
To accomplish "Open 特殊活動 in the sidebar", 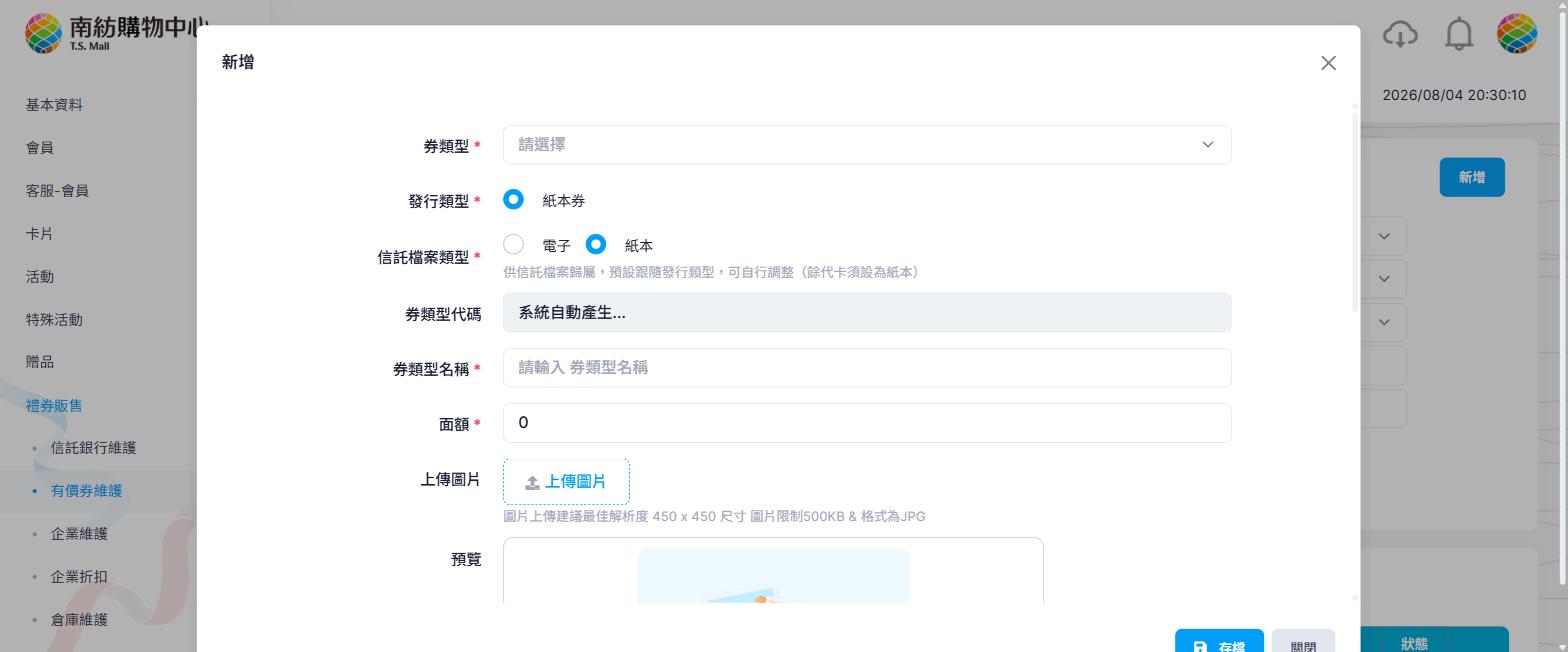I will point(54,320).
